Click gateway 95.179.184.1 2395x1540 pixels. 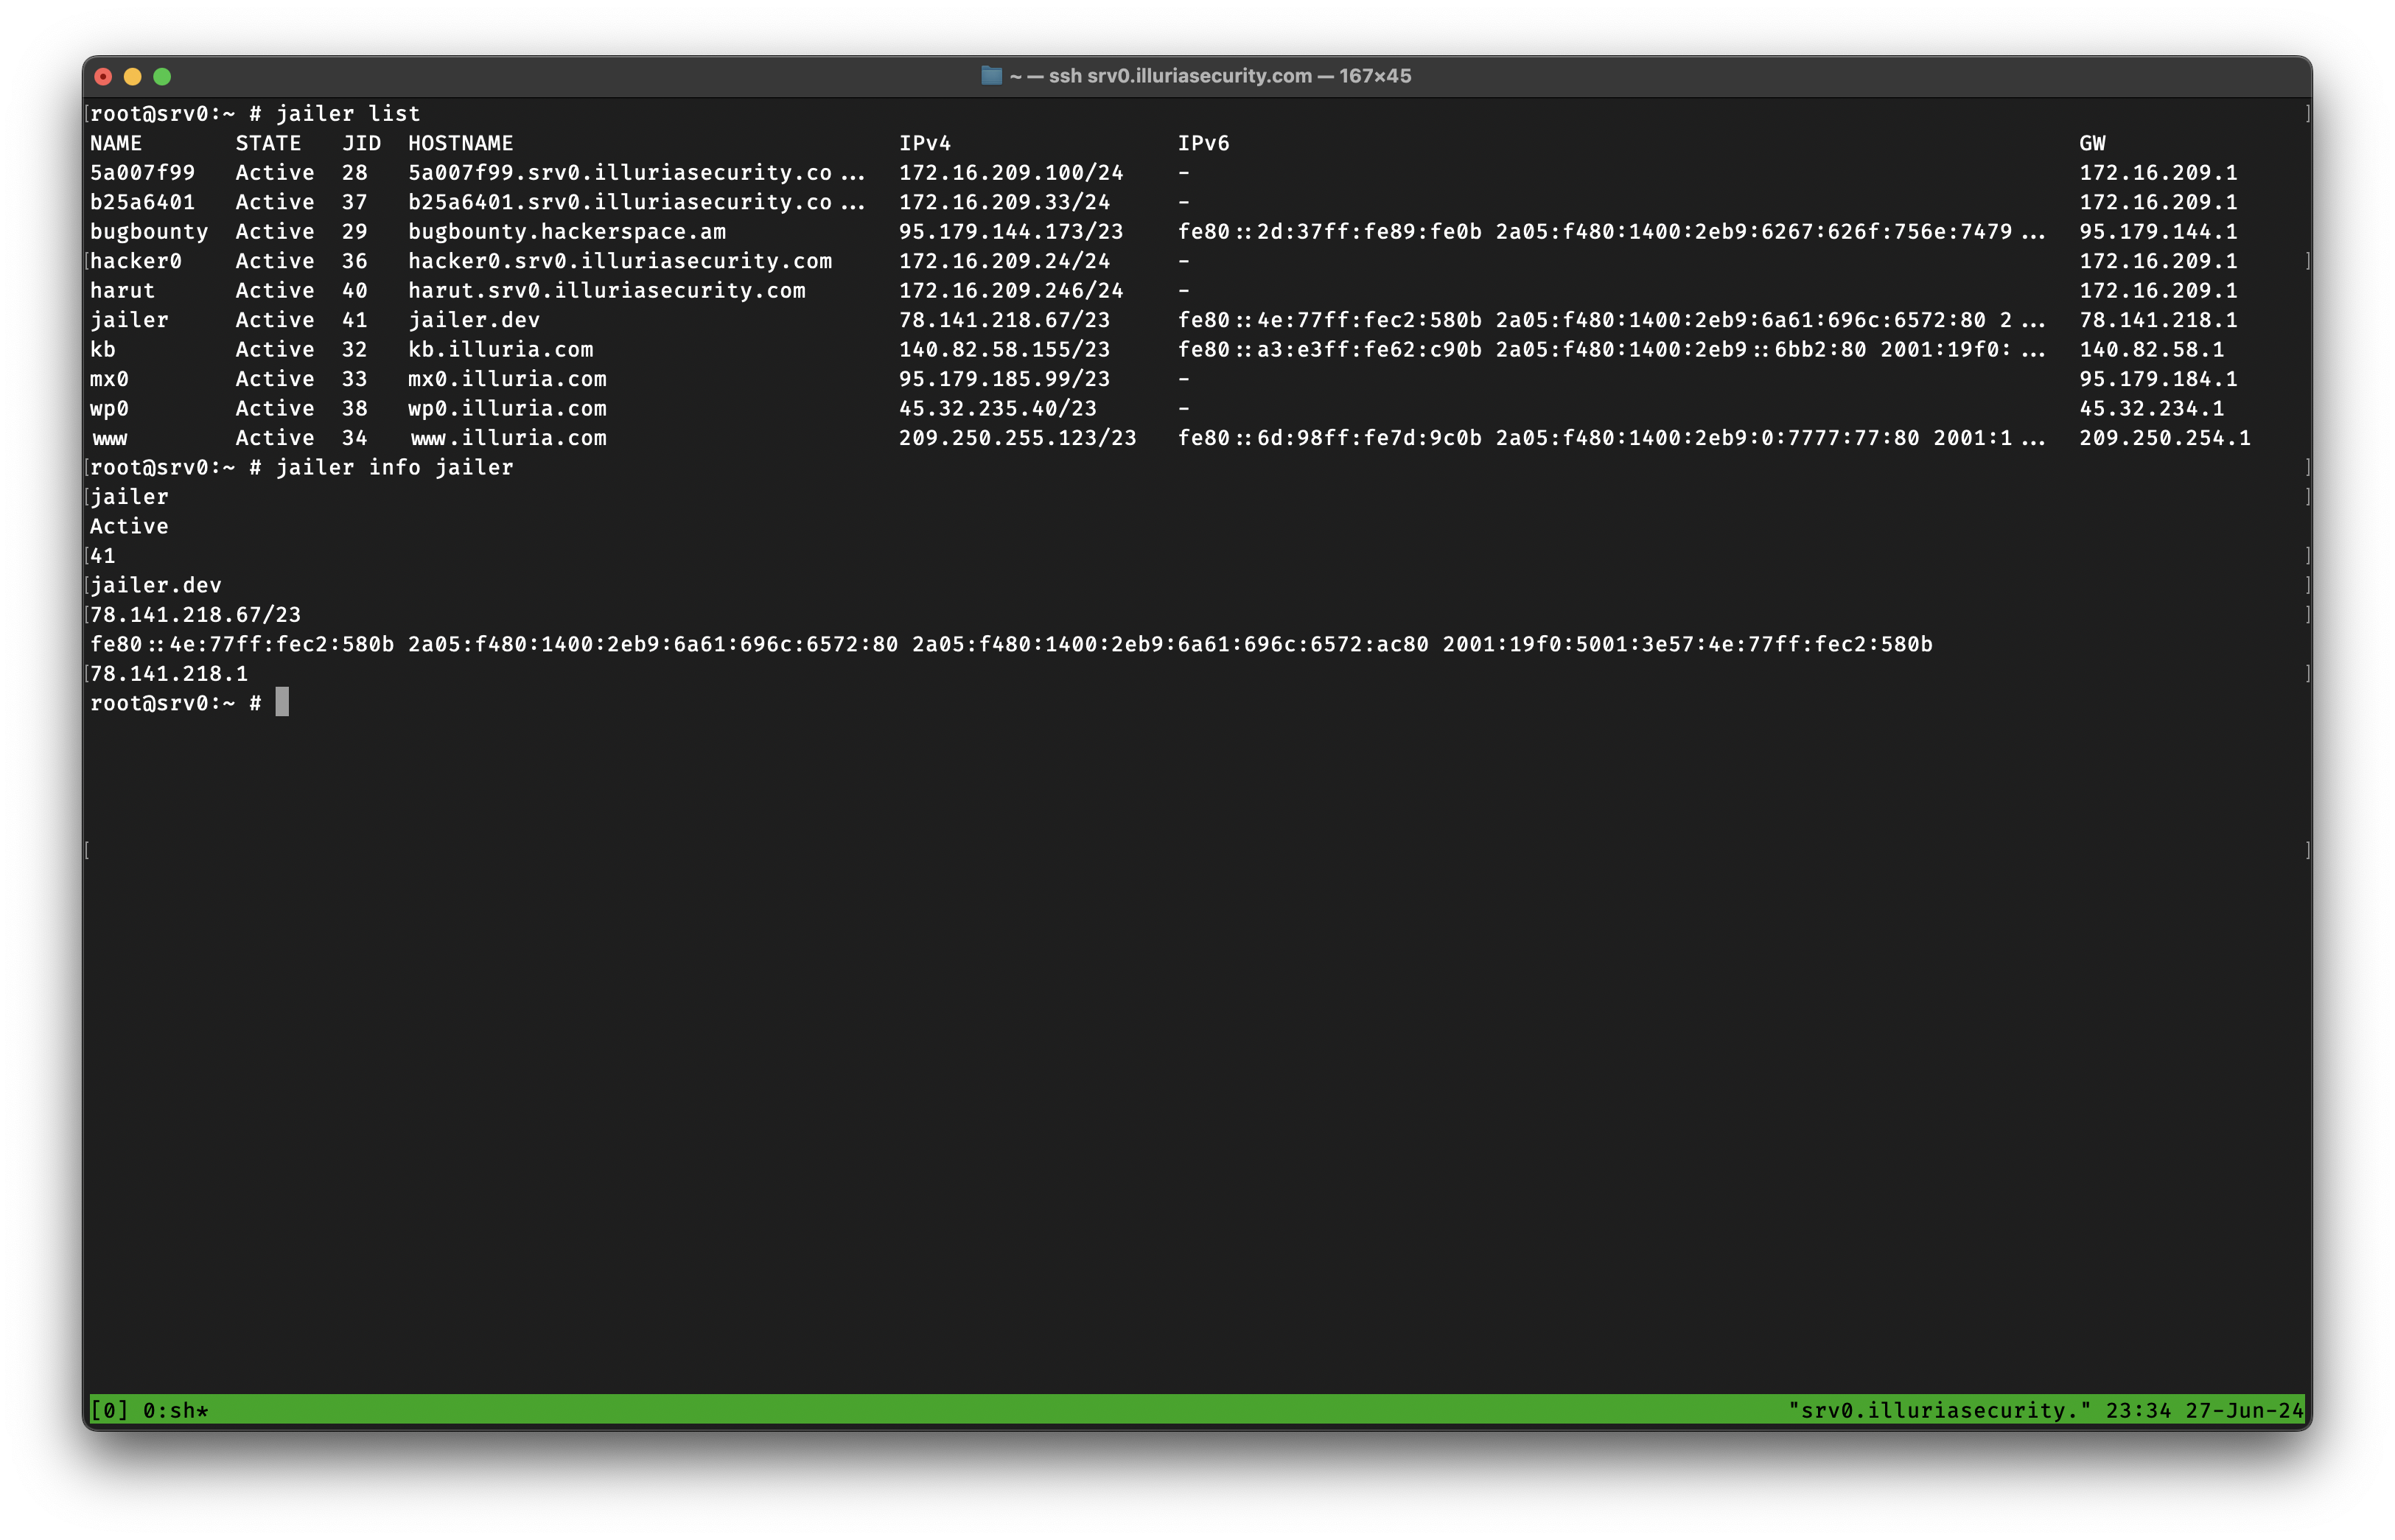pyautogui.click(x=2158, y=379)
